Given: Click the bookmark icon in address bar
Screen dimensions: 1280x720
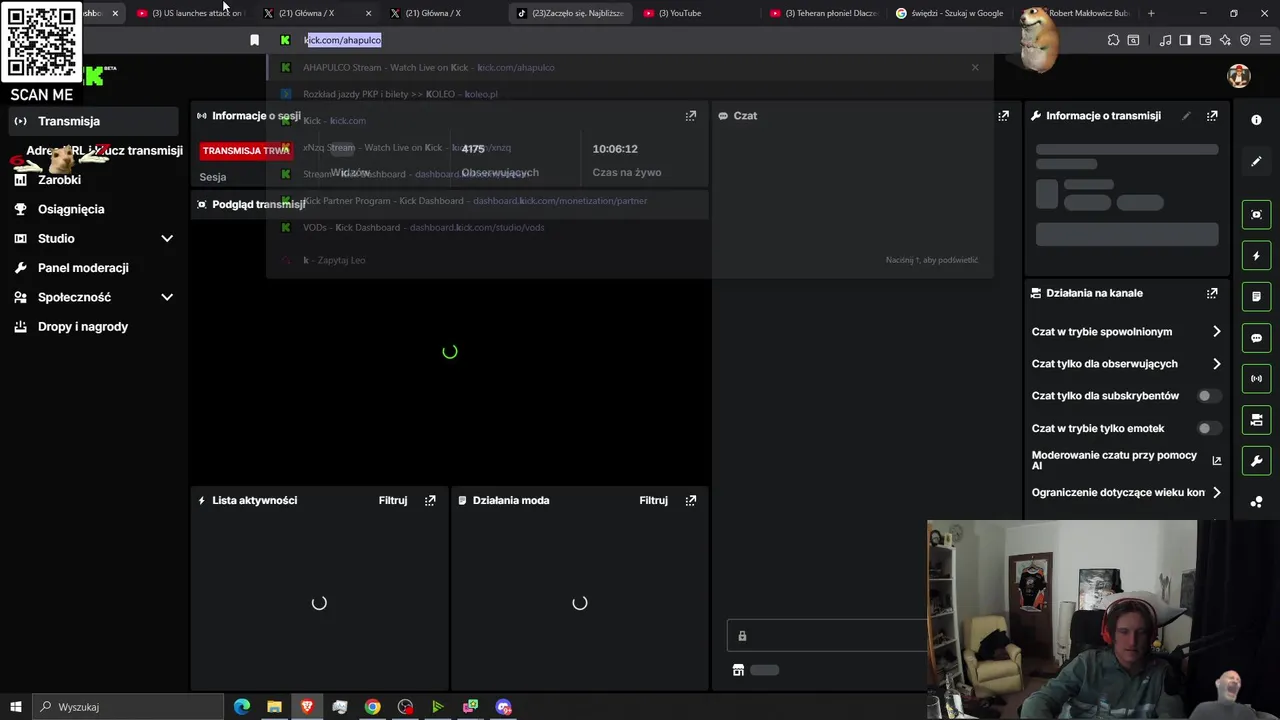Looking at the screenshot, I should [x=254, y=40].
